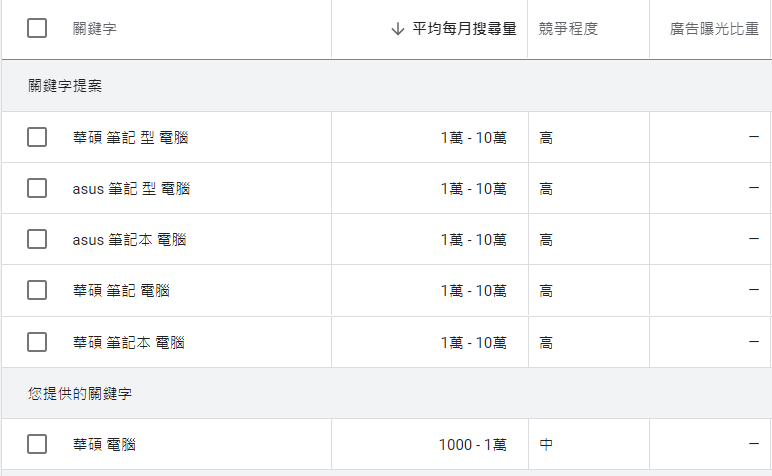Screen dimensions: 772x476
Task: Click the 中 competition cell for 華碩 電腦
Action: (546, 444)
